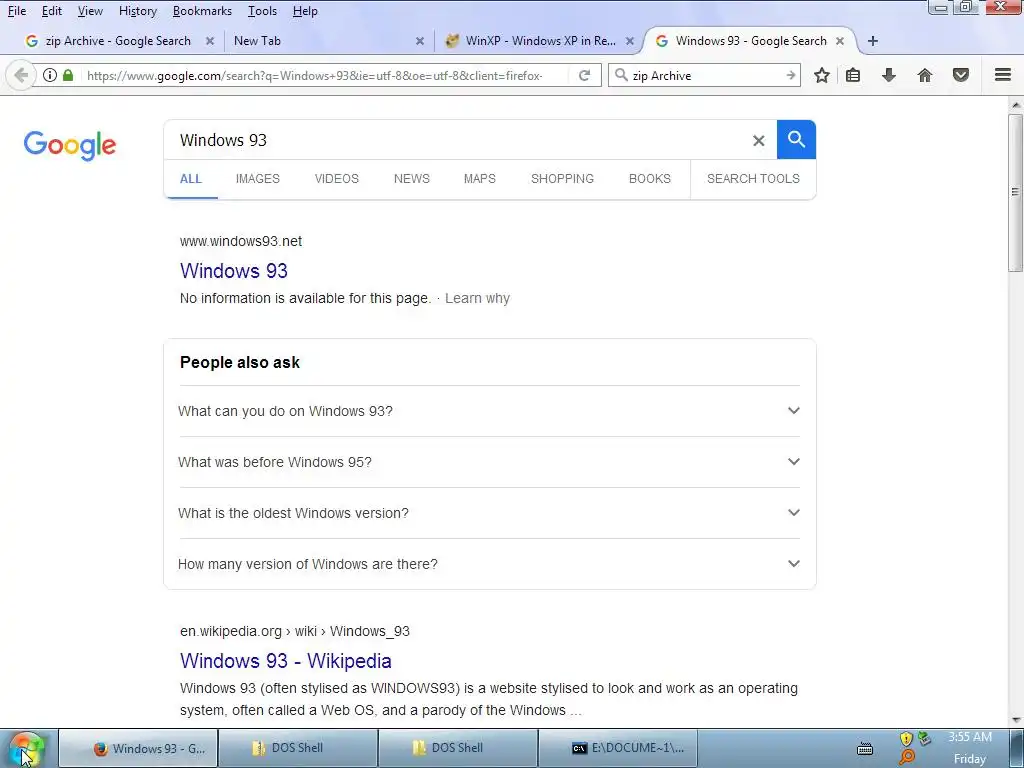Expand 'What can you do on Windows 93?'
The image size is (1024, 768).
(489, 411)
